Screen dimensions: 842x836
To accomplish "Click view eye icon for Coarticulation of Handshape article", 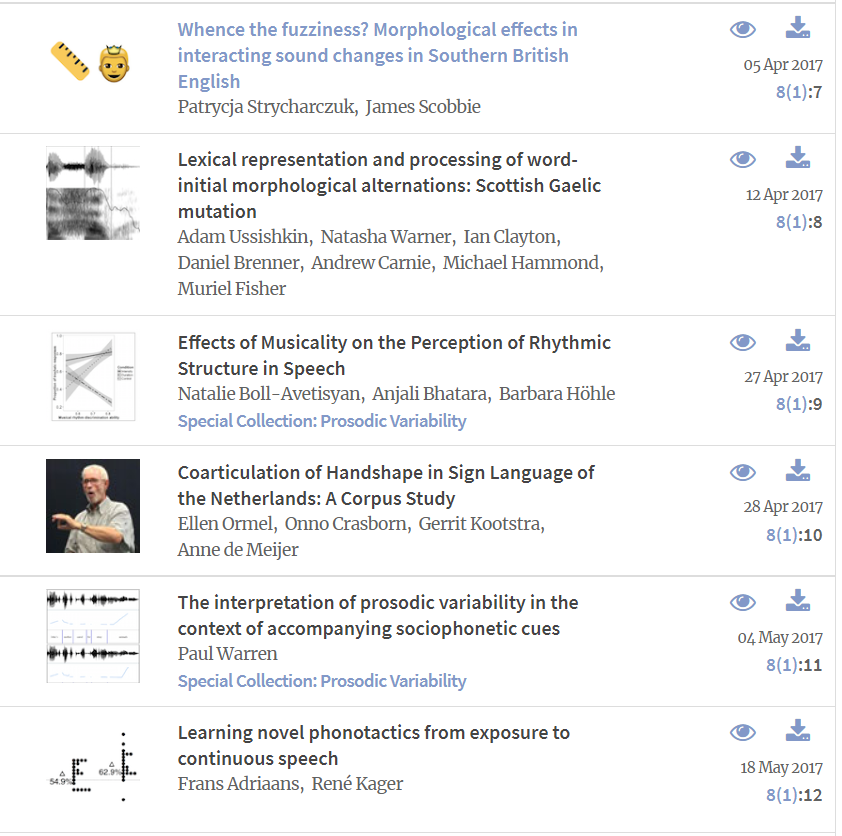I will (x=742, y=472).
